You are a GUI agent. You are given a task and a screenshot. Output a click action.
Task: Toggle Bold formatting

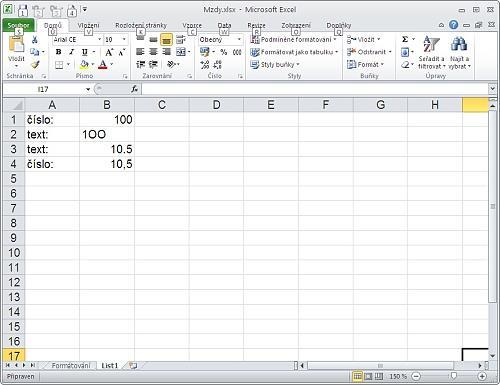[x=59, y=52]
